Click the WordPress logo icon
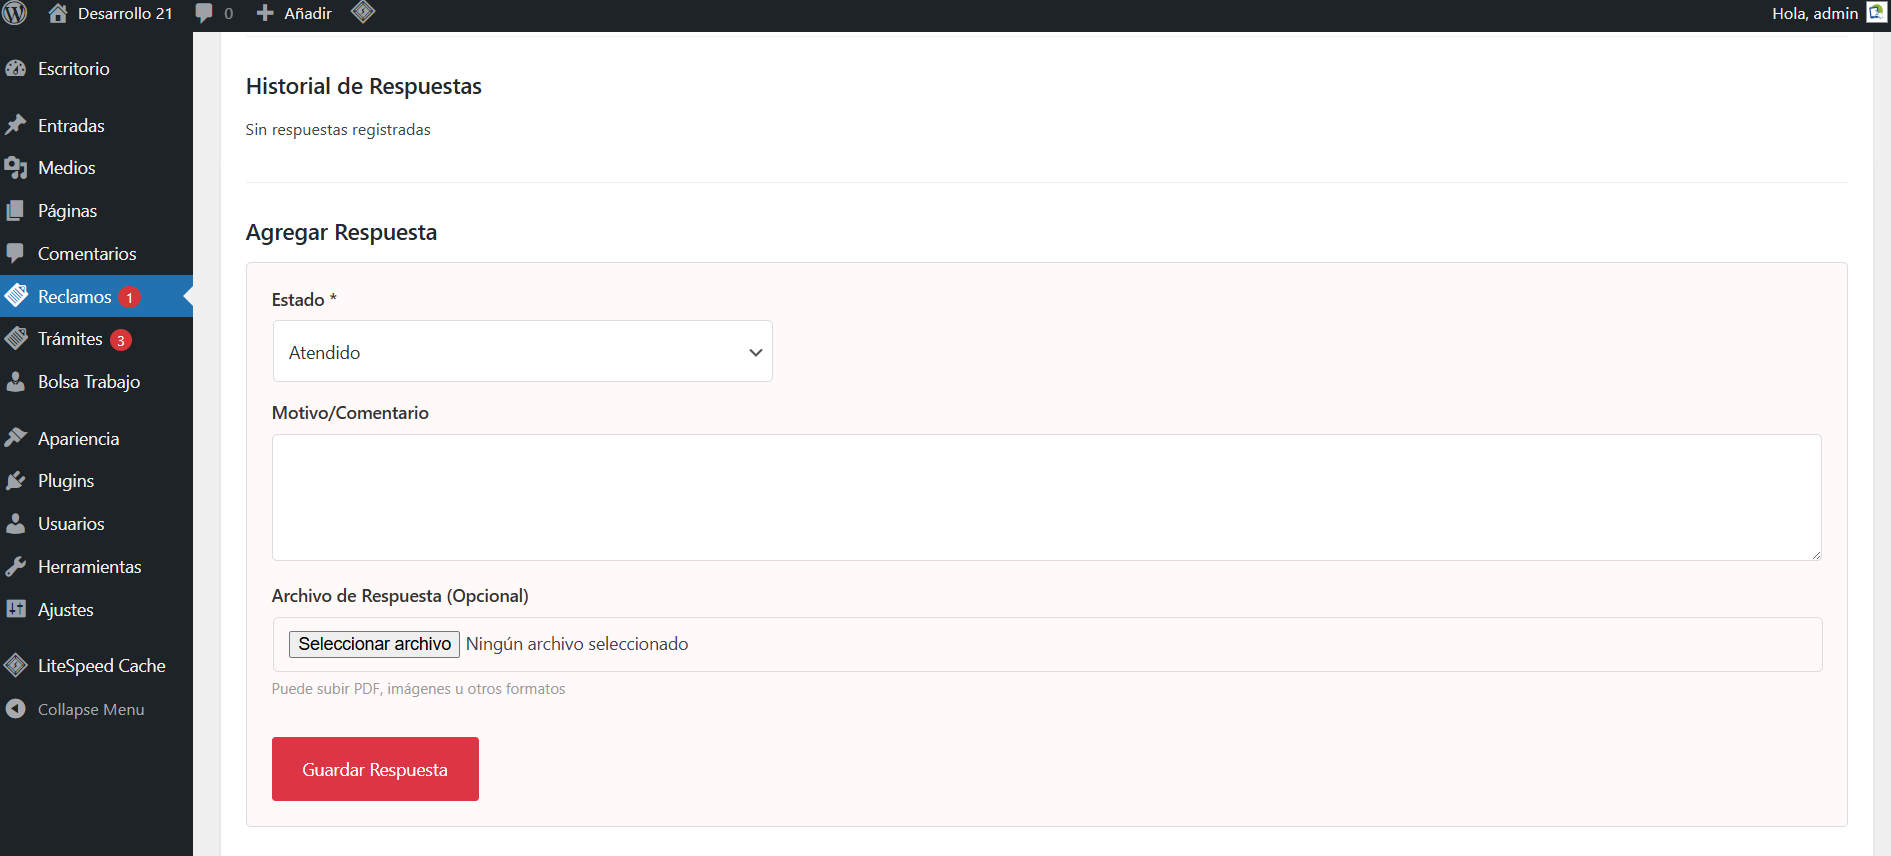Screen dimensions: 1891x856 [x=15, y=13]
